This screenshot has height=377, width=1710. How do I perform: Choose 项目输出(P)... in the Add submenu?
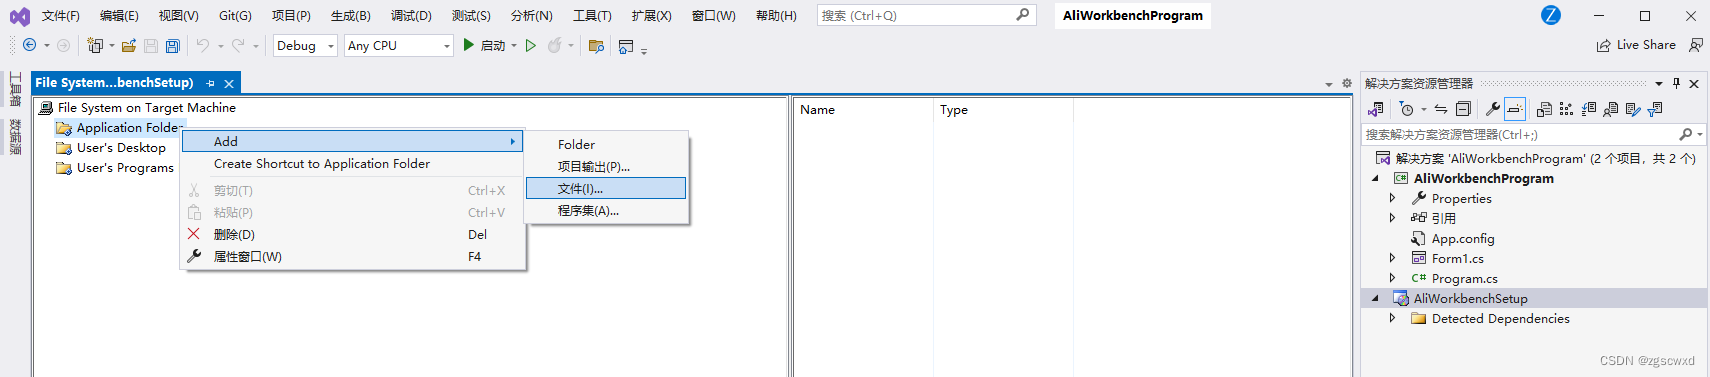click(606, 166)
